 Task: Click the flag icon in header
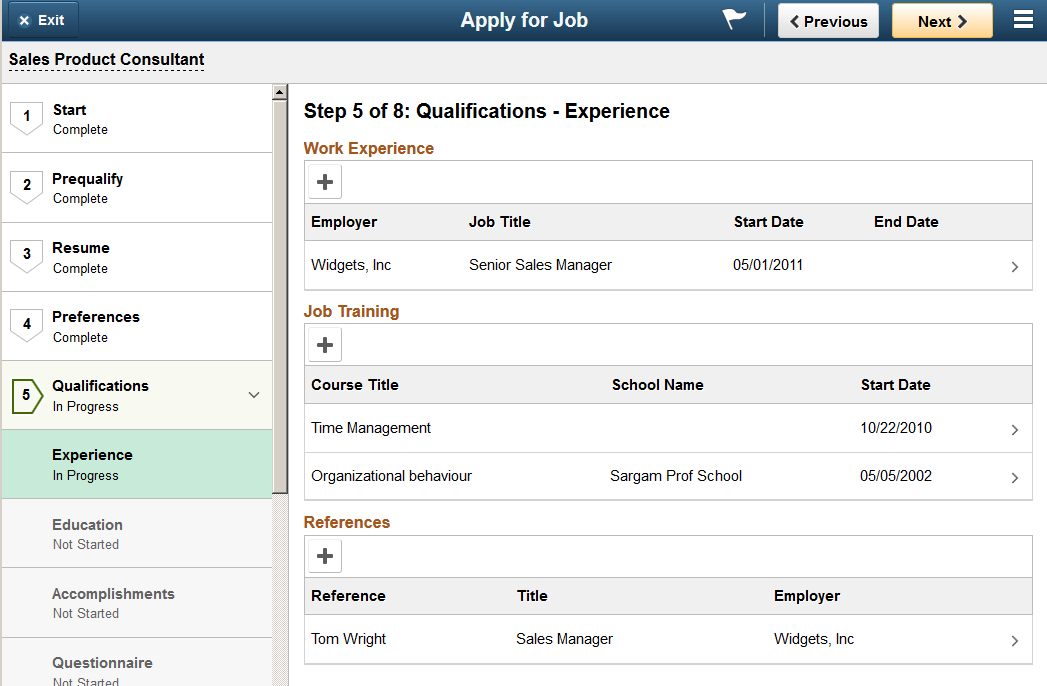(734, 19)
